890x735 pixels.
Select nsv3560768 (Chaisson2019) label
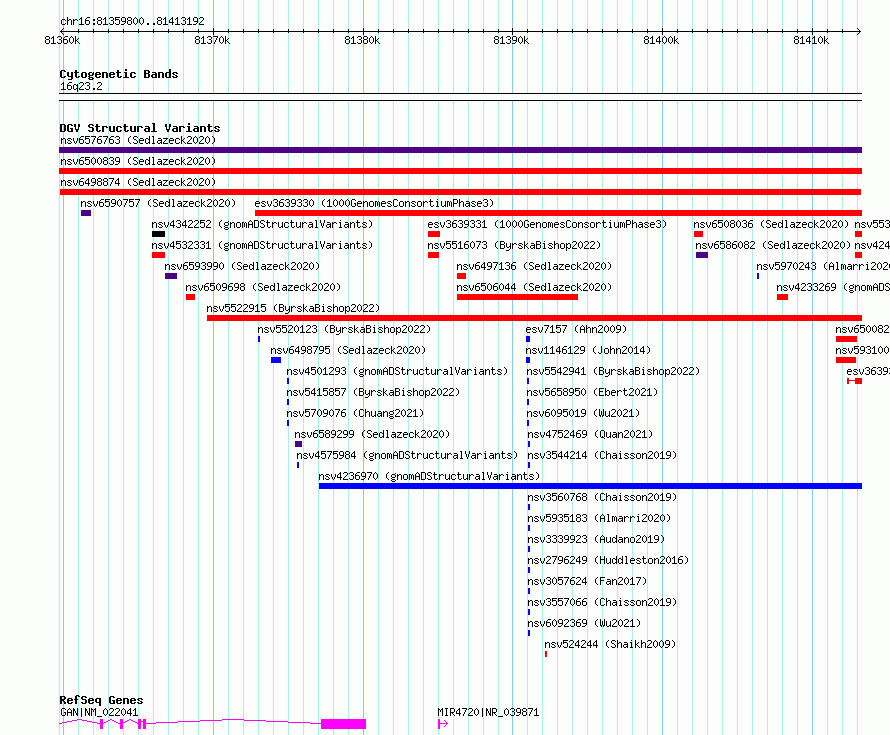click(602, 497)
